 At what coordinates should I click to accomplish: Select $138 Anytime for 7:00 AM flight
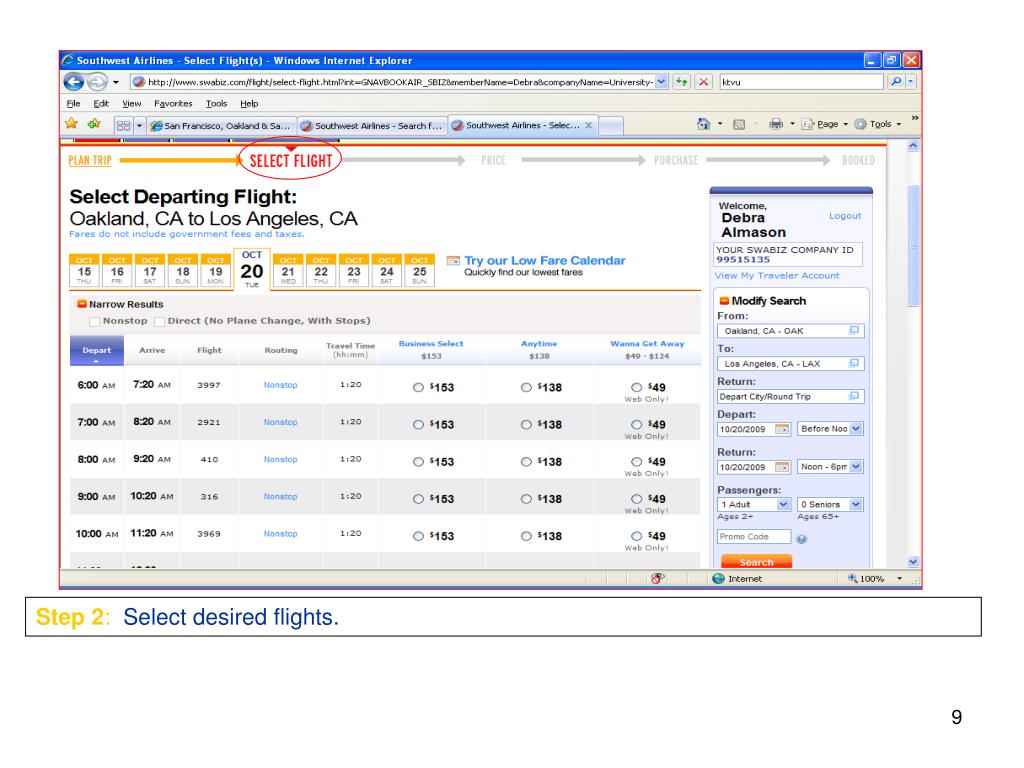[x=526, y=424]
